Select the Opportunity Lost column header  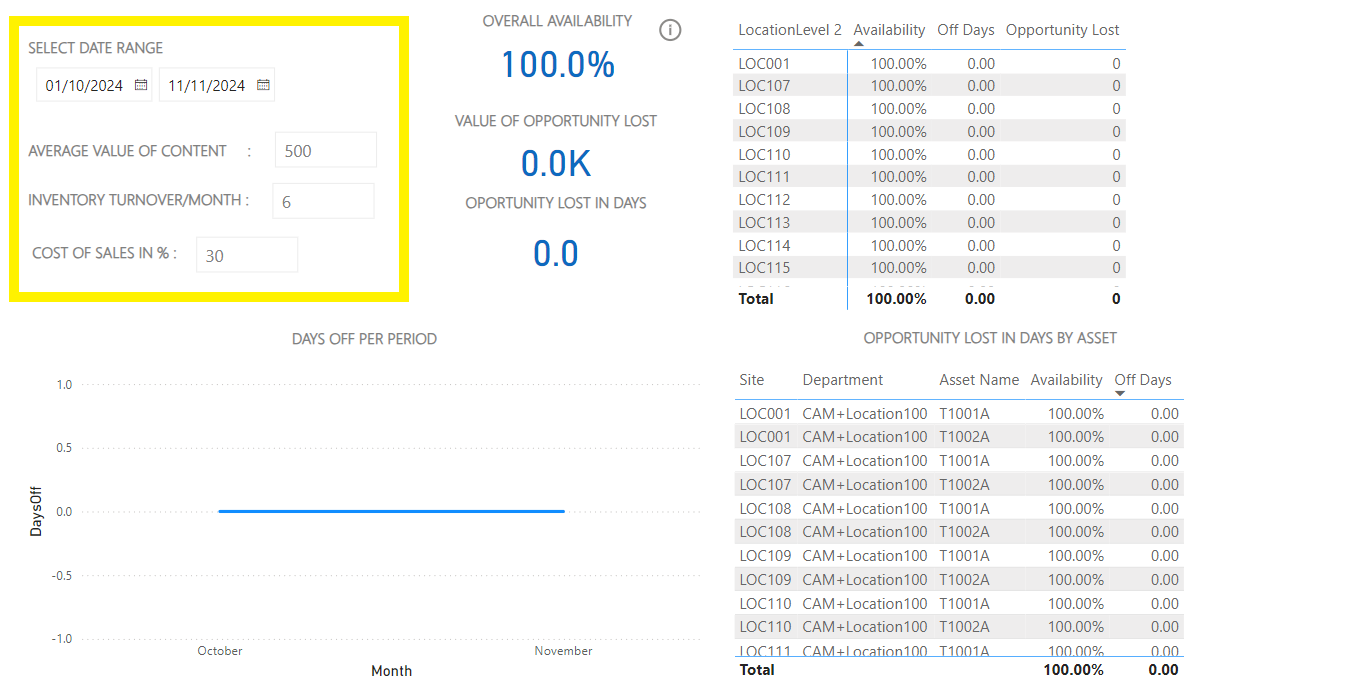tap(1062, 30)
